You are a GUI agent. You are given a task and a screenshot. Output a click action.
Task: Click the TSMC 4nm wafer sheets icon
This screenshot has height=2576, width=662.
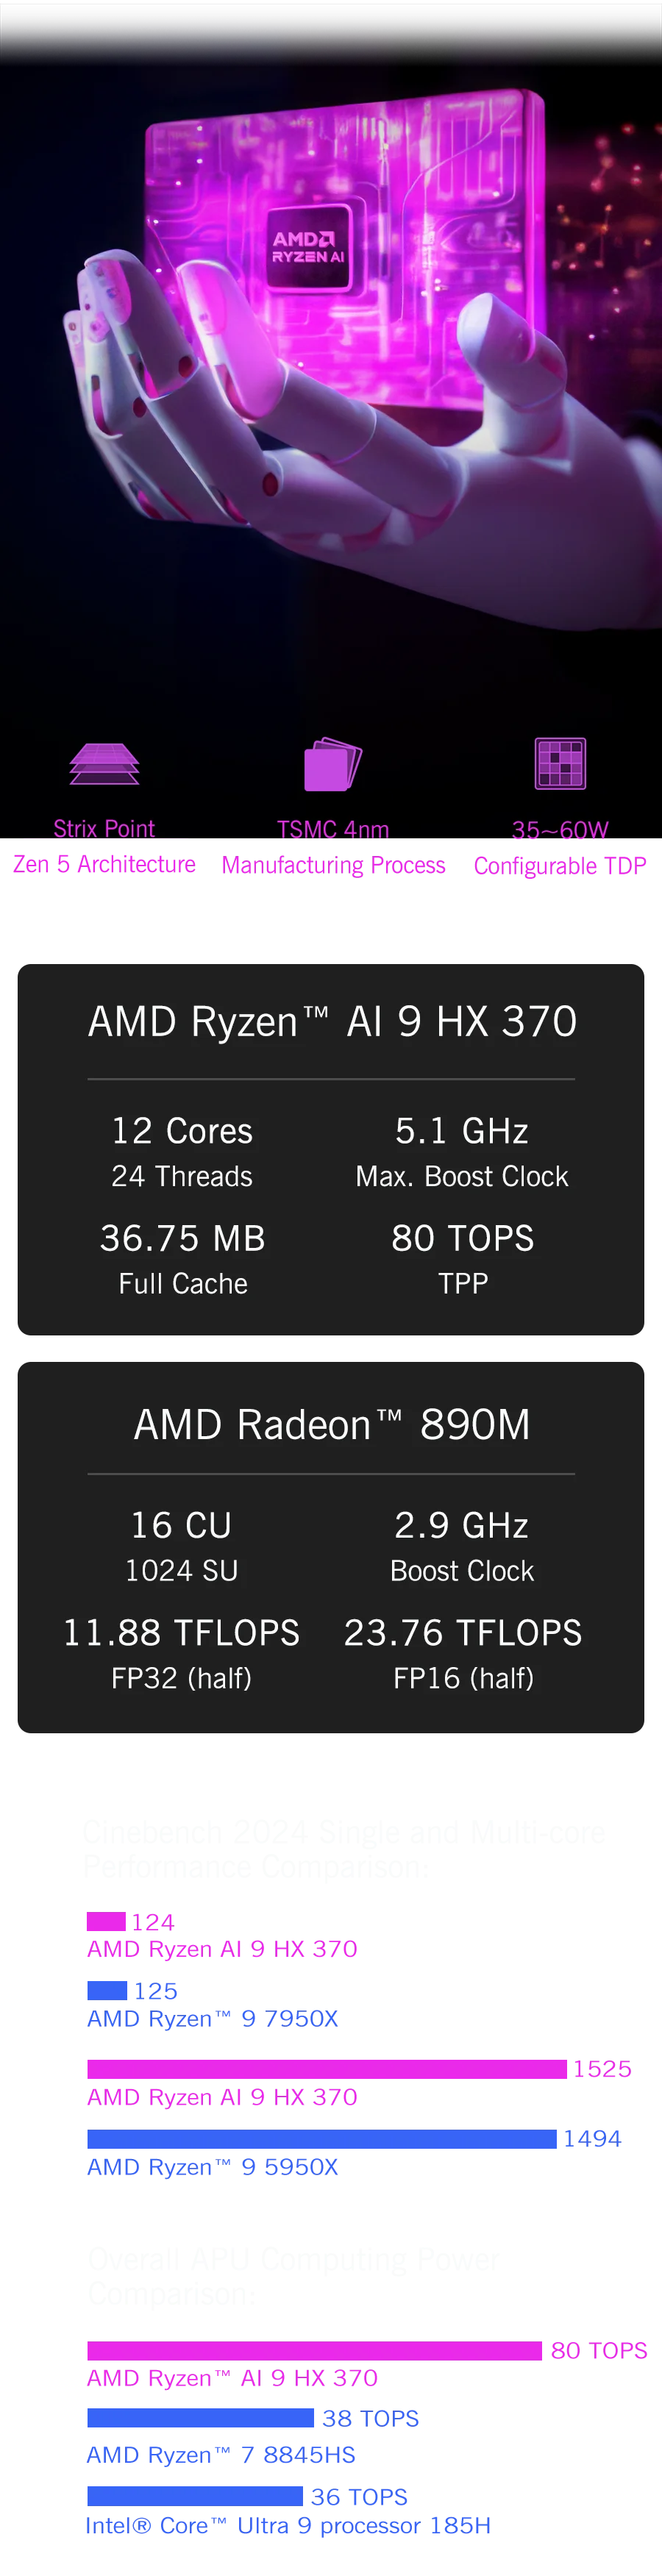tap(332, 764)
